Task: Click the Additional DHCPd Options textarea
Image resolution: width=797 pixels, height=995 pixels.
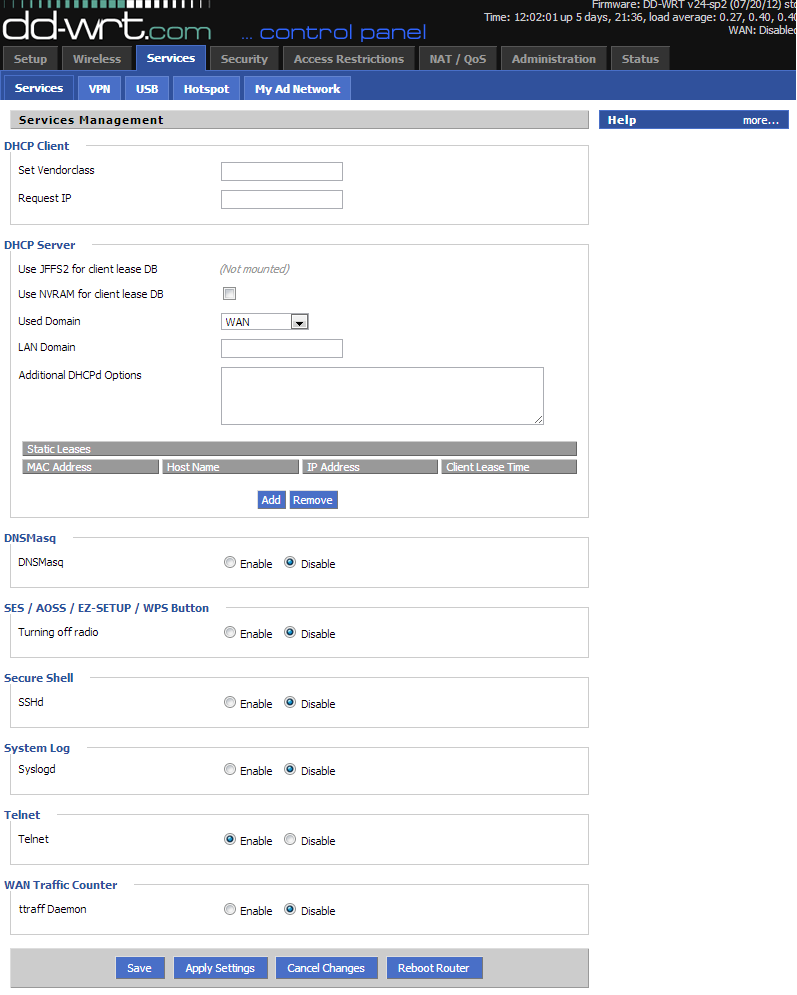Action: (x=382, y=396)
